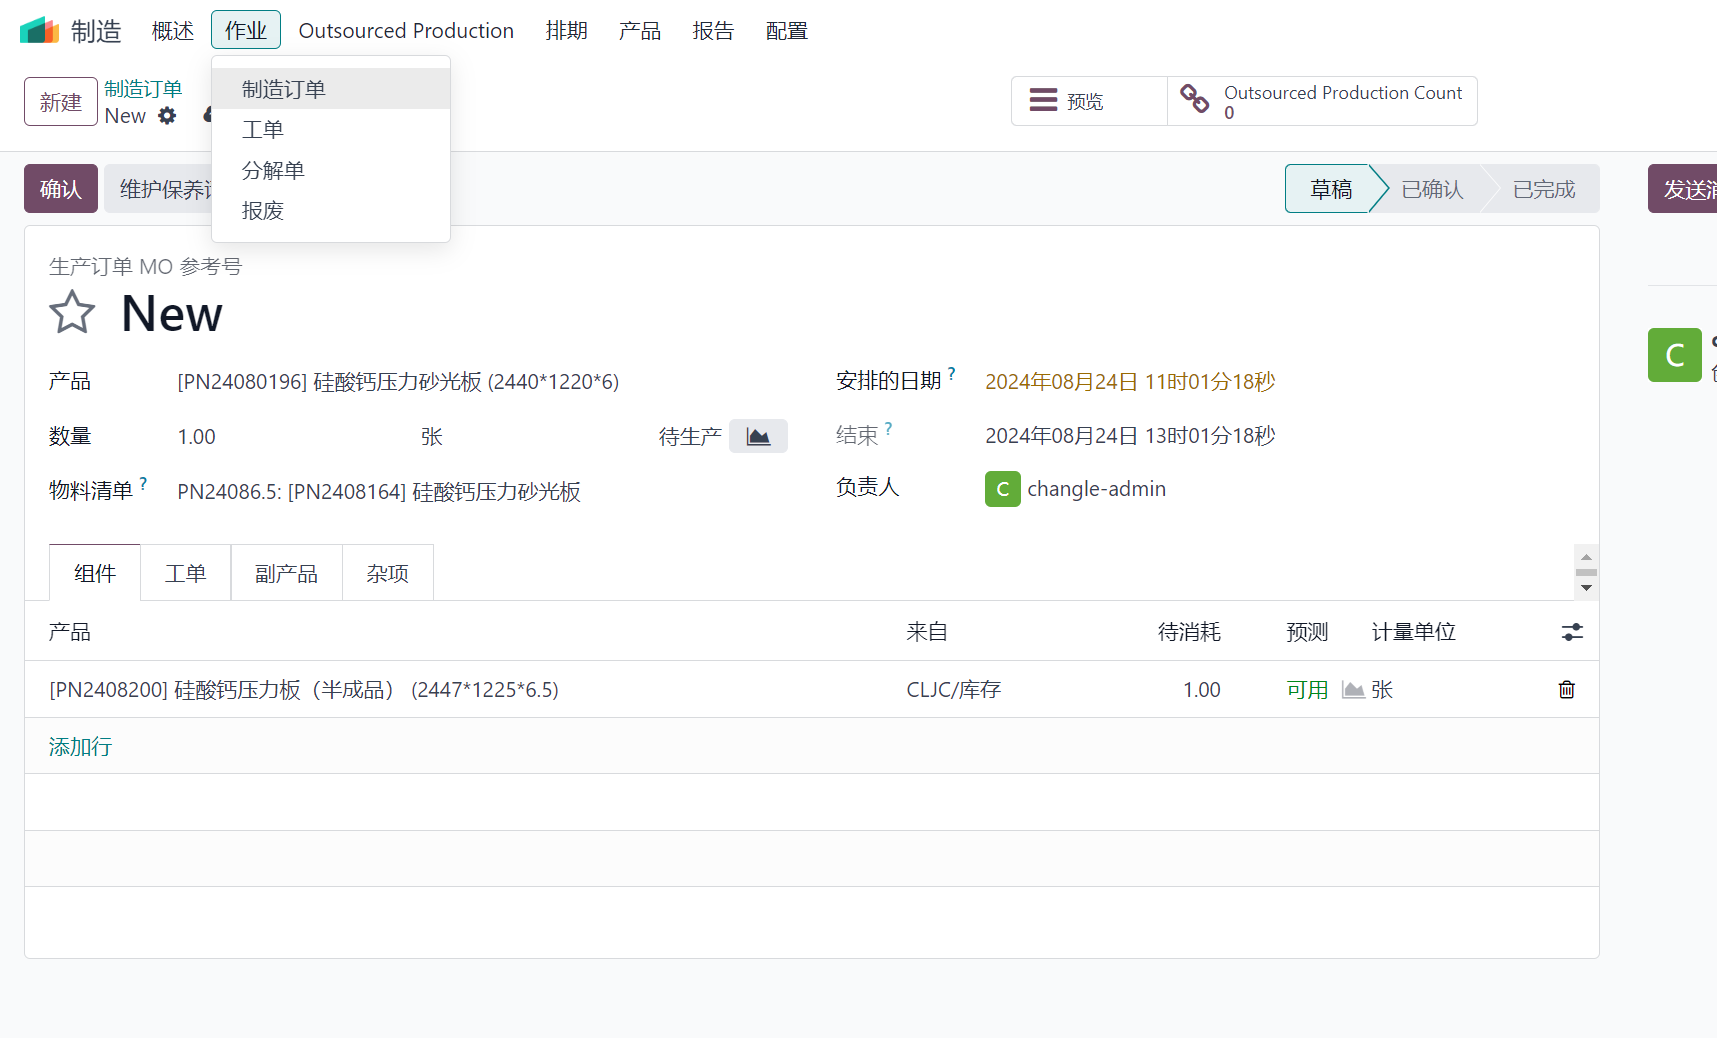
Task: Open the 排期 menu
Action: [566, 31]
